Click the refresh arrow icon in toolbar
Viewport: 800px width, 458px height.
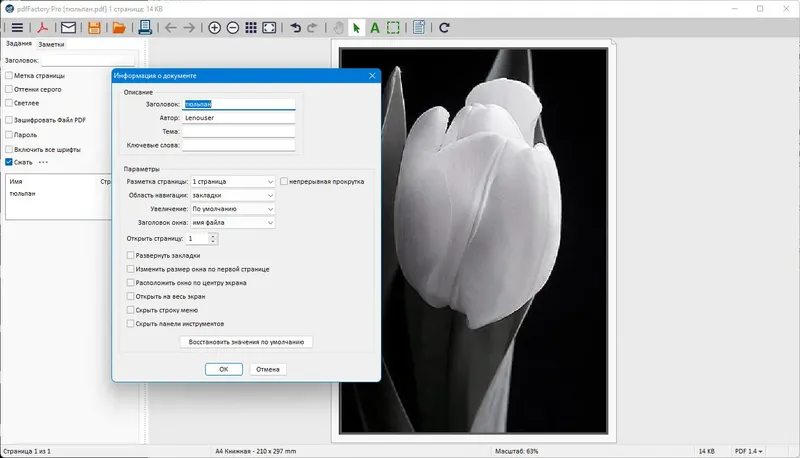[x=444, y=28]
